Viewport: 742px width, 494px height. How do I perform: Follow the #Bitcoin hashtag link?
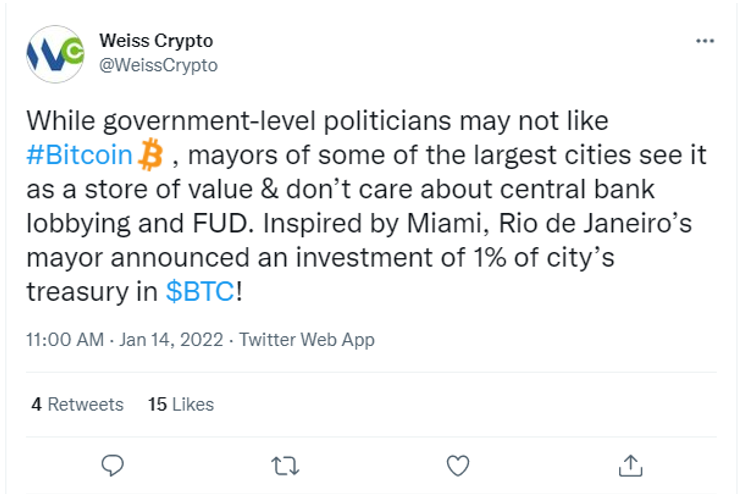(79, 155)
